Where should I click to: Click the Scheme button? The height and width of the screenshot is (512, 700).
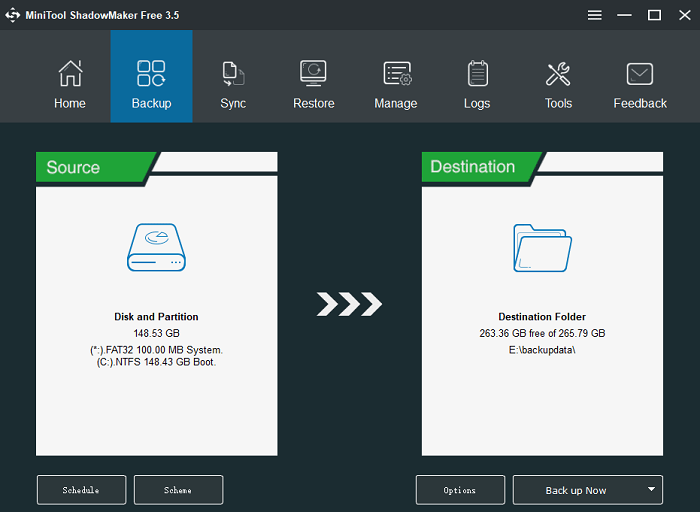click(x=178, y=490)
